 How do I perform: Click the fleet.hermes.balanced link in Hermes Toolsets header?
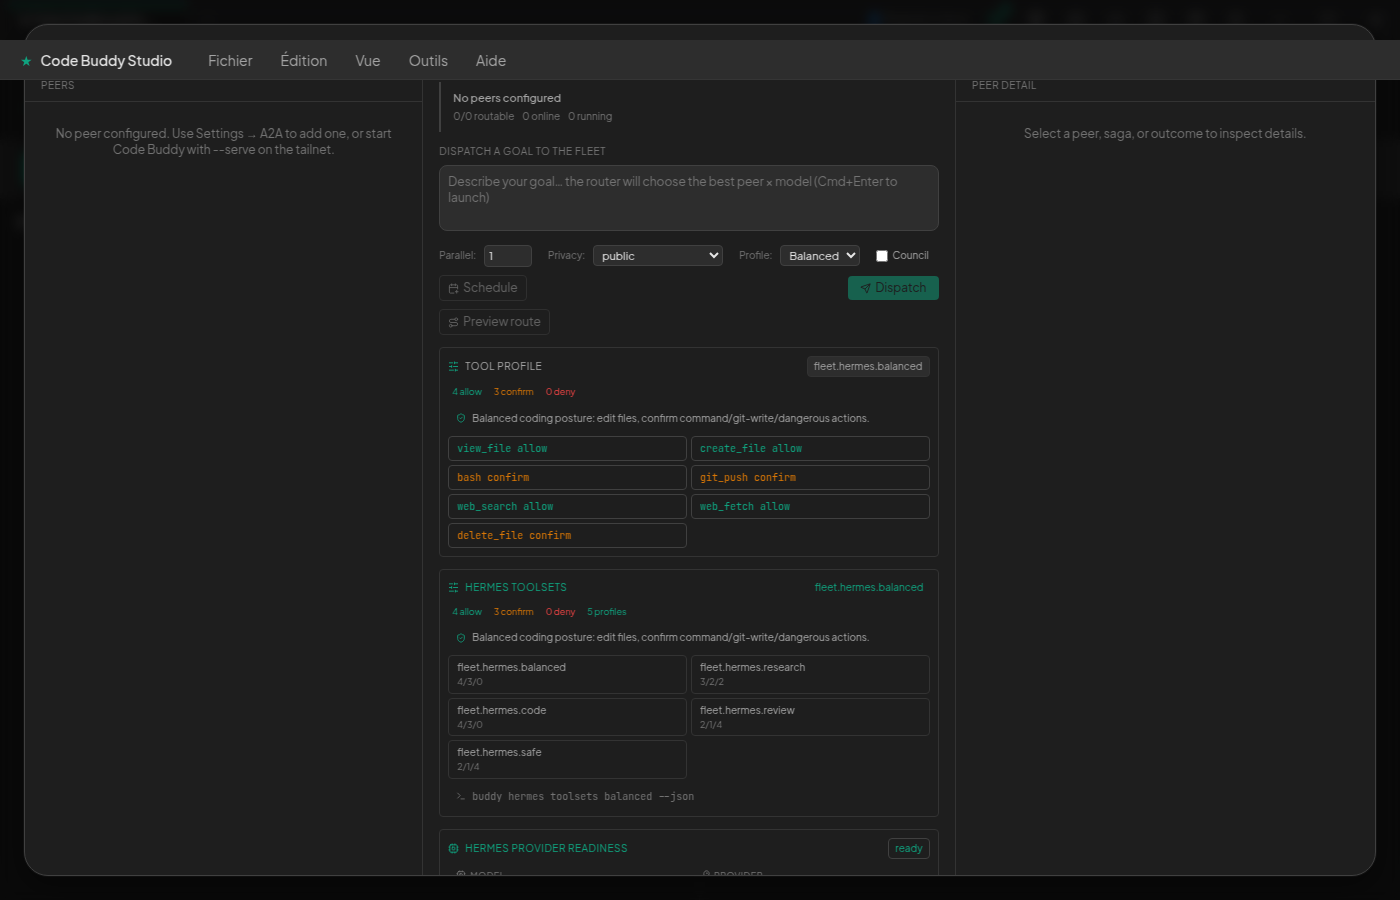869,587
